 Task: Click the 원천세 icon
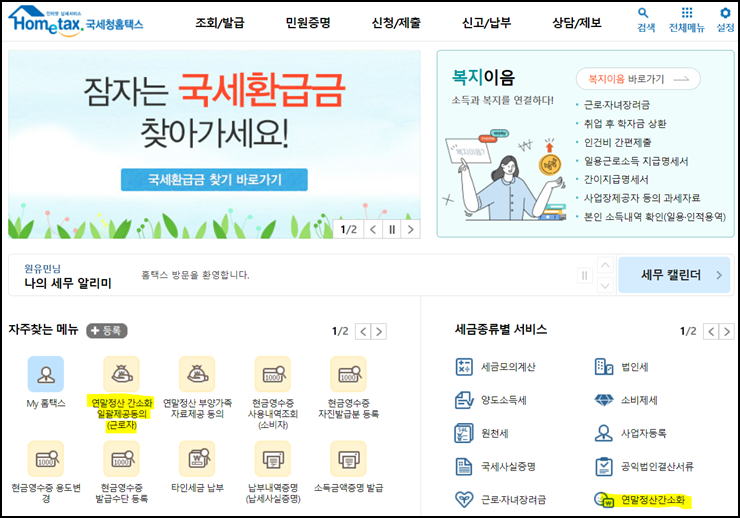464,433
